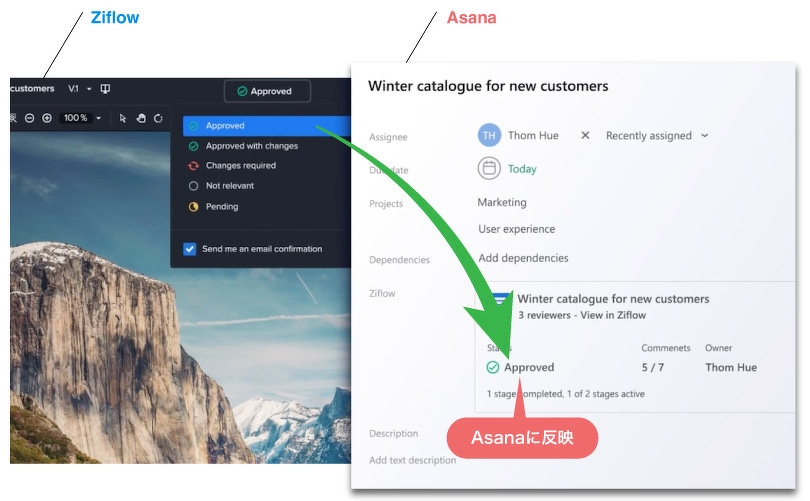Choose the Pending decision status
Image resolution: width=810 pixels, height=501 pixels.
[213, 207]
